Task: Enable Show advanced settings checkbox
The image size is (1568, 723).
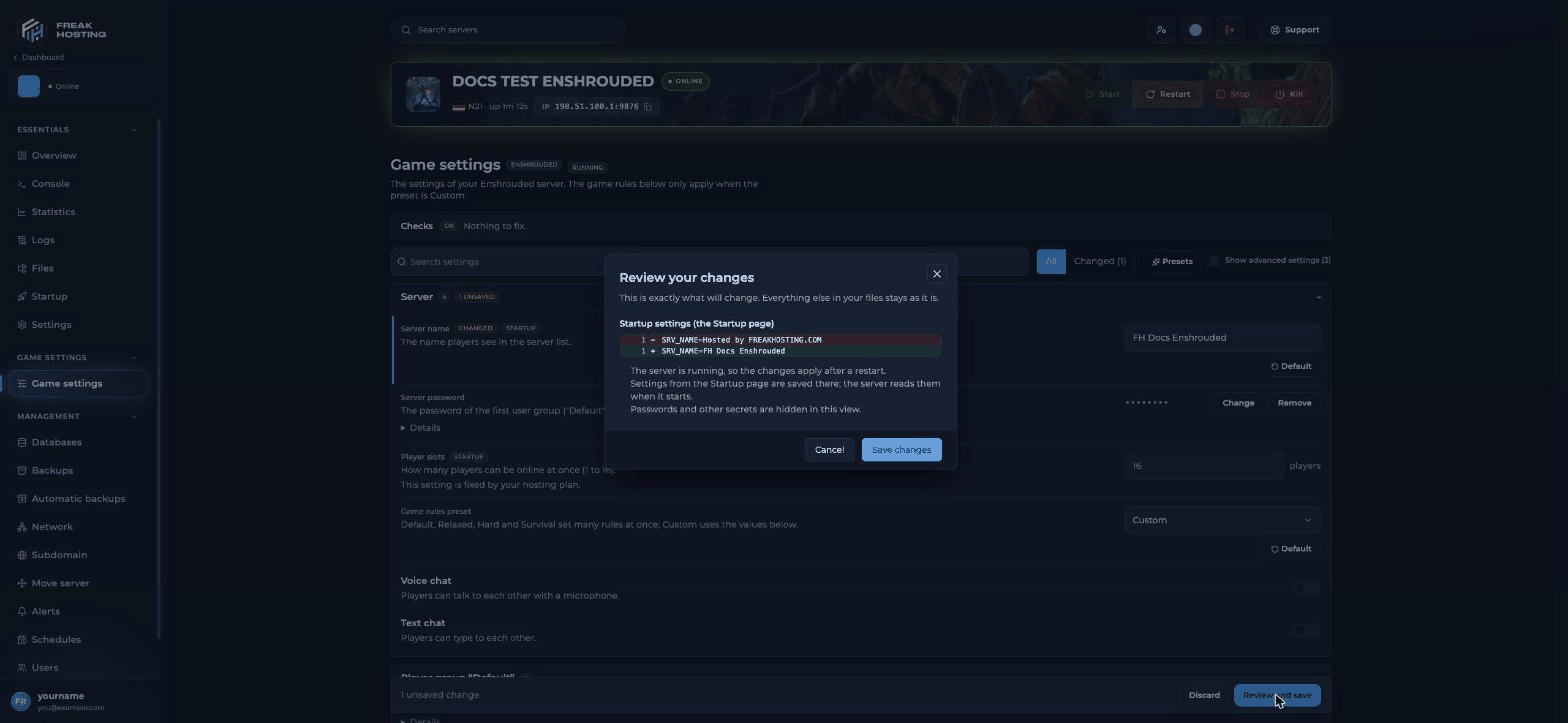Action: (x=1214, y=261)
